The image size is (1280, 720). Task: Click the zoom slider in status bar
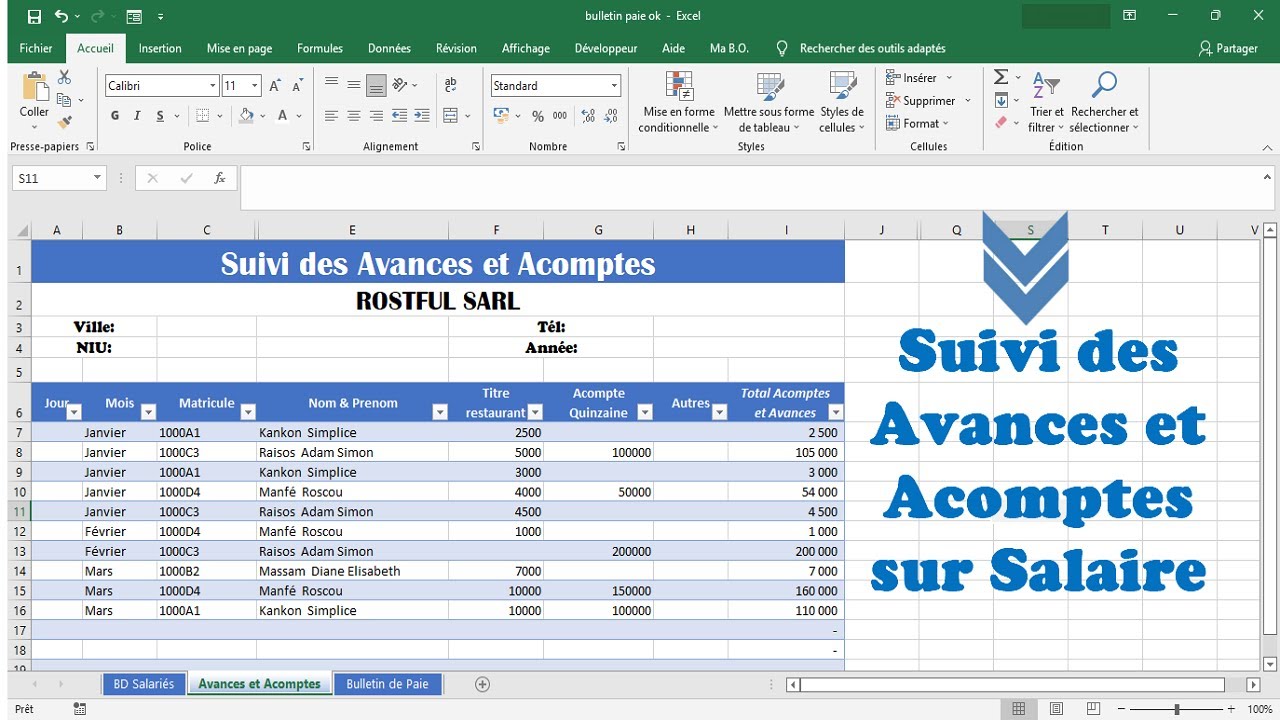tap(1176, 709)
